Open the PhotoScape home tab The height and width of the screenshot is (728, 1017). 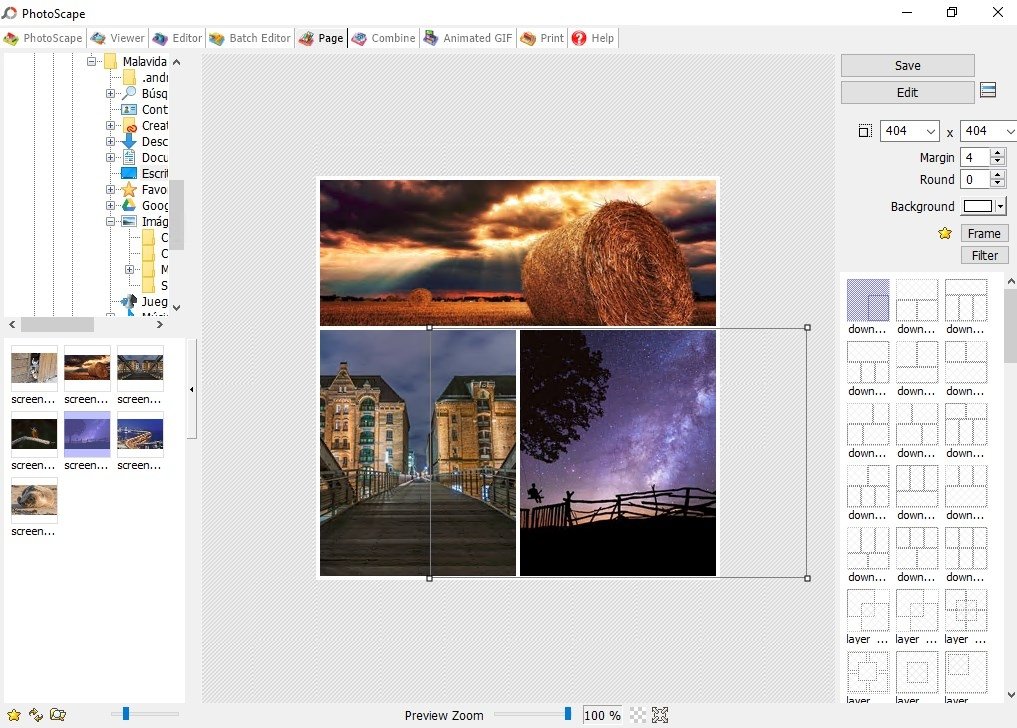43,38
